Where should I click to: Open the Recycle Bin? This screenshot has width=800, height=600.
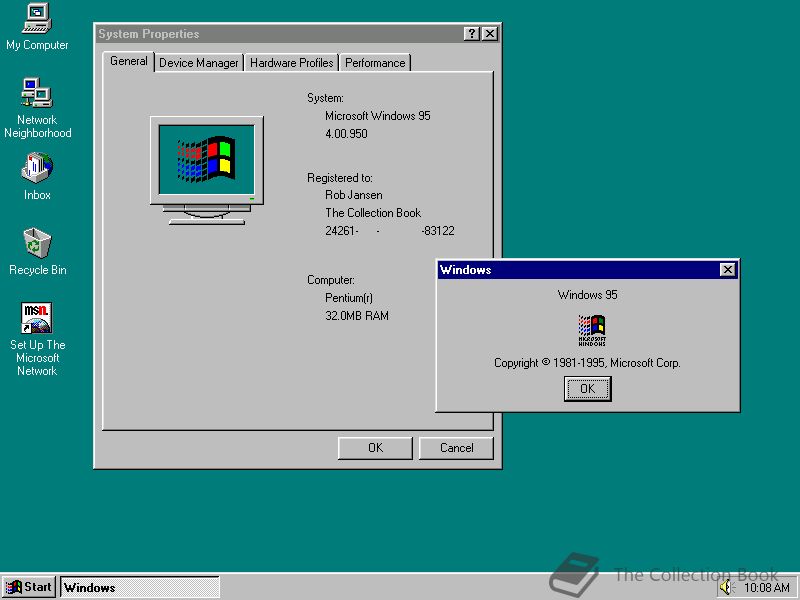pyautogui.click(x=36, y=243)
